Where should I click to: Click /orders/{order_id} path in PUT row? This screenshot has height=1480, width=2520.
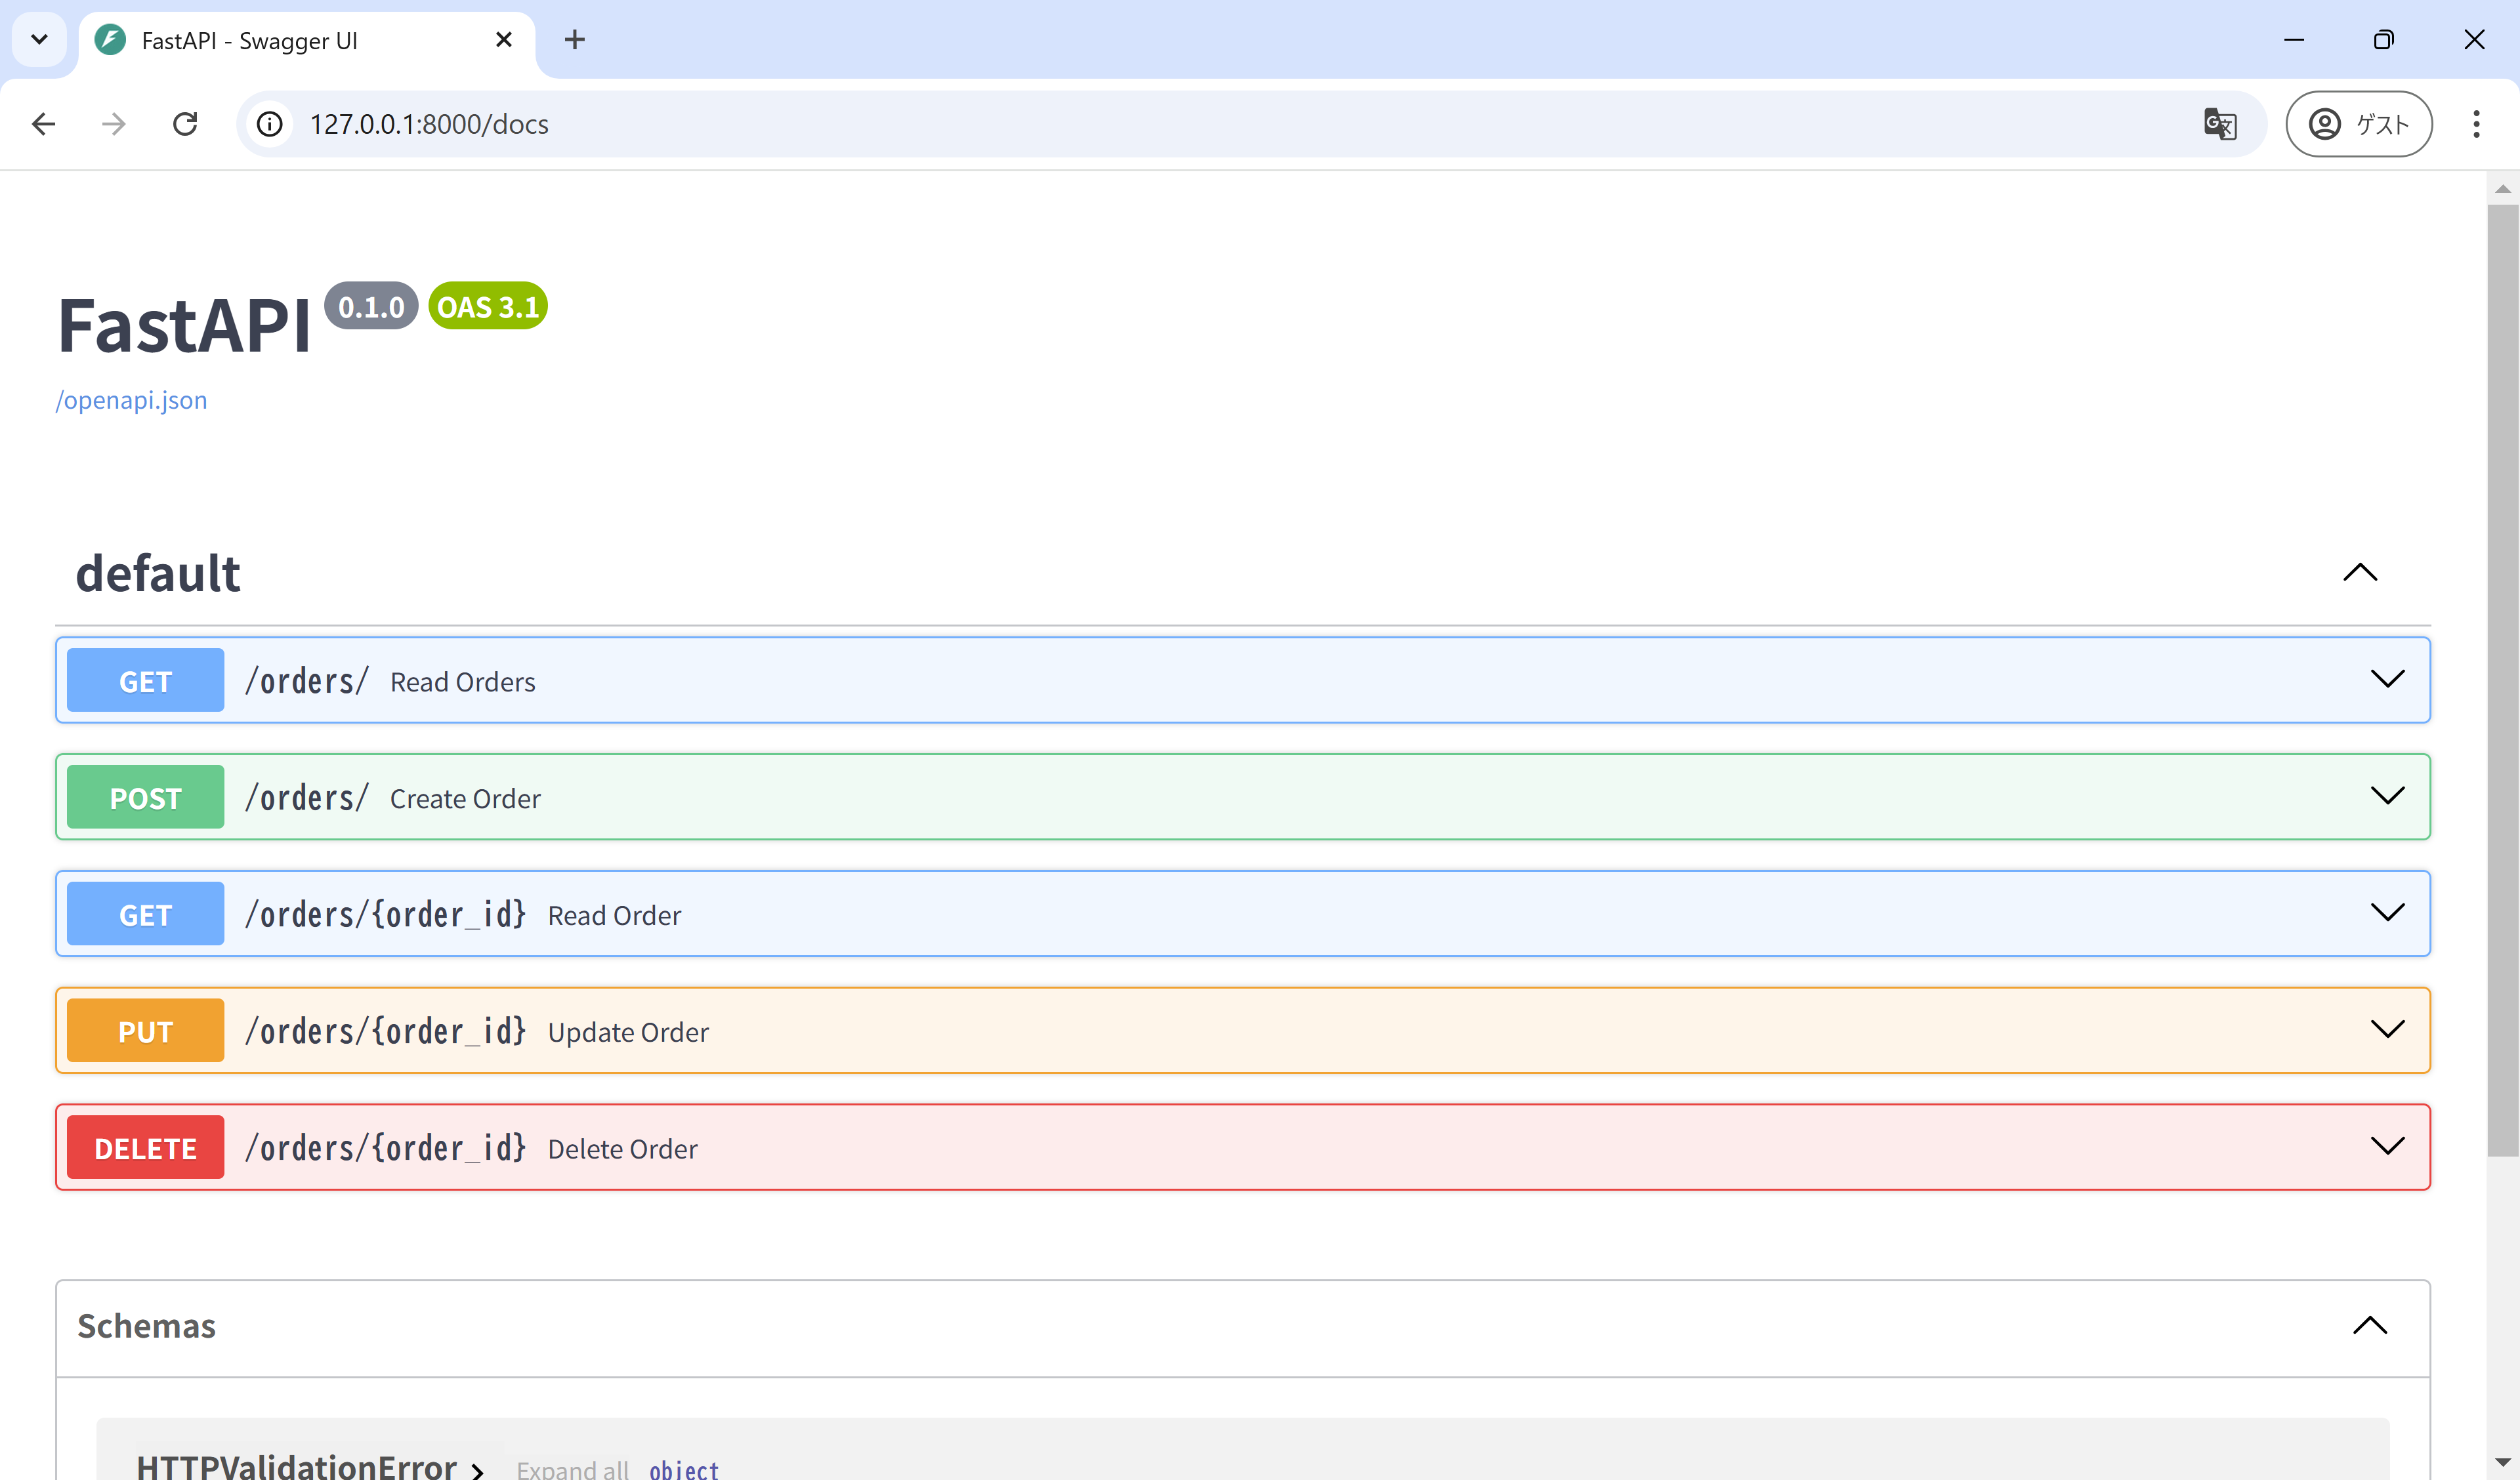tap(386, 1031)
